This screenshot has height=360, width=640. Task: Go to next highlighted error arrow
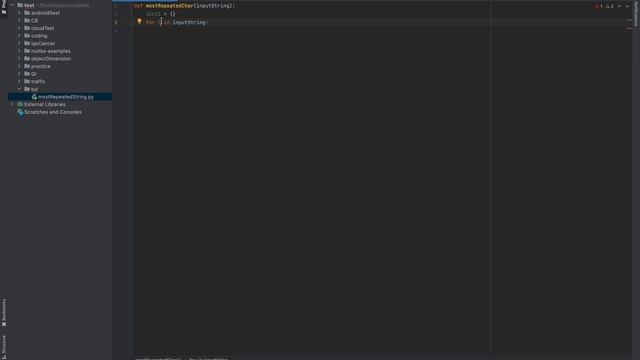pyautogui.click(x=627, y=6)
